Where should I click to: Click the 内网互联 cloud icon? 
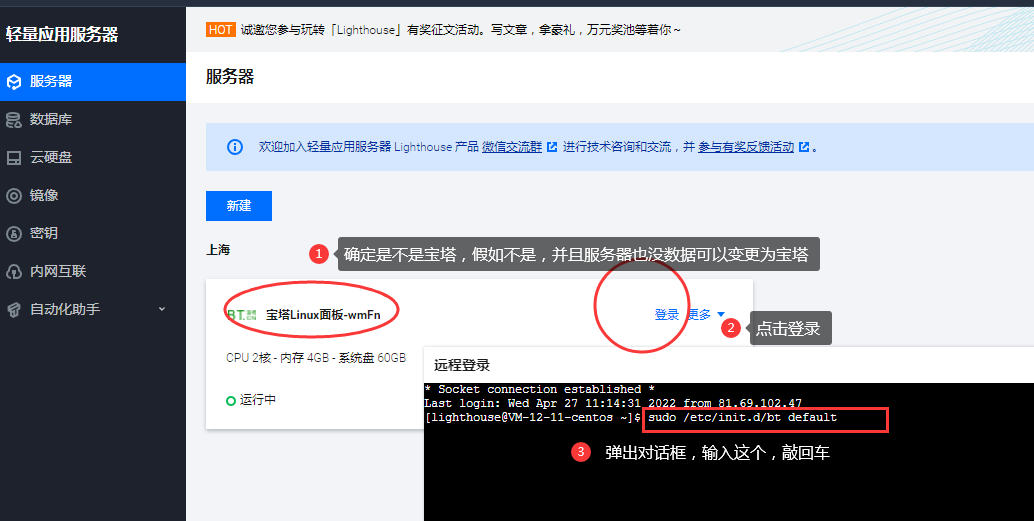click(14, 272)
